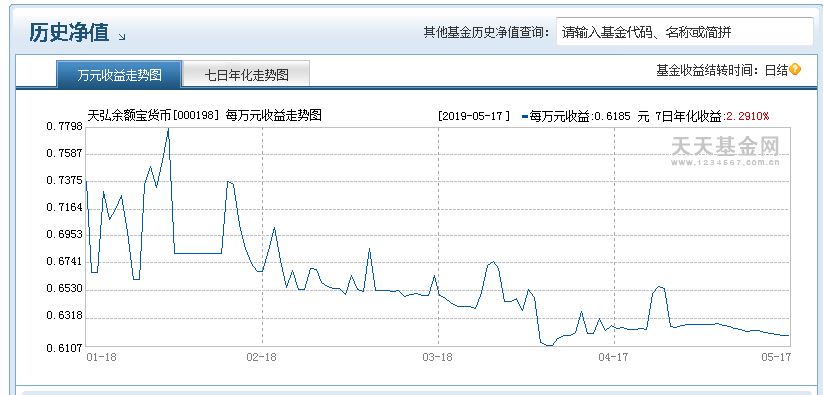This screenshot has height=395, width=823.
Task: Click the highest peak of the yield line
Action: click(168, 129)
